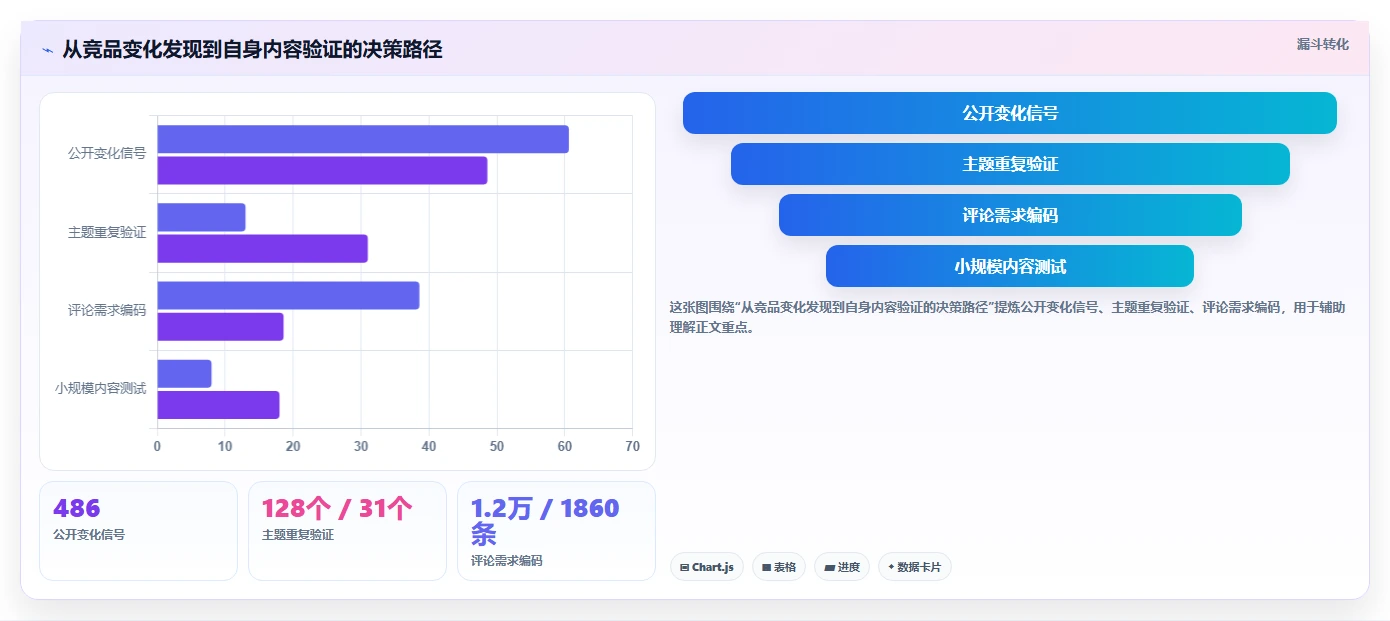Click the 486 stat value
Image resolution: width=1390 pixels, height=621 pixels.
click(77, 509)
